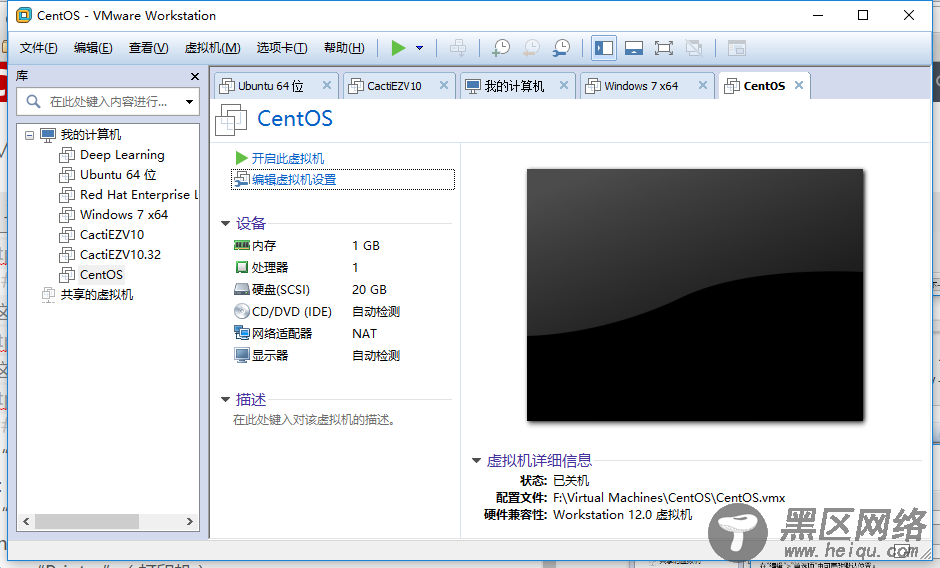The image size is (940, 568).
Task: Click the CentOS.vmx config file path
Action: coord(669,498)
